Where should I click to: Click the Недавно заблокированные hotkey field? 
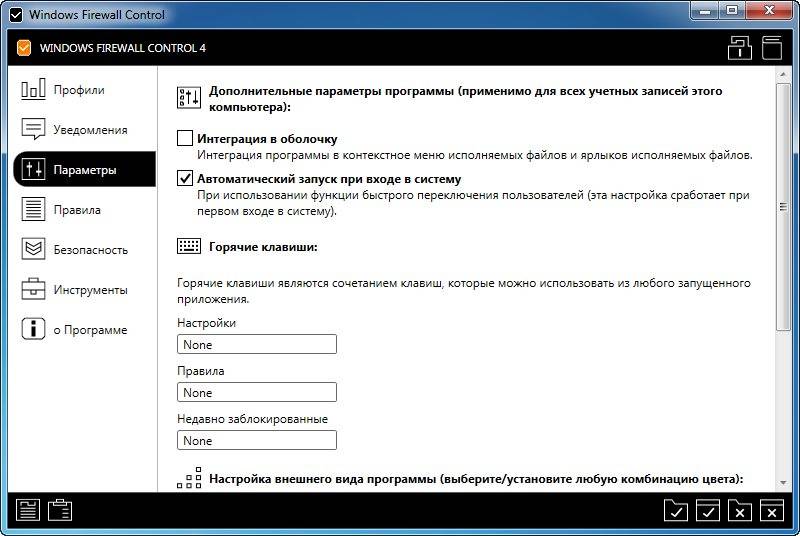click(257, 440)
